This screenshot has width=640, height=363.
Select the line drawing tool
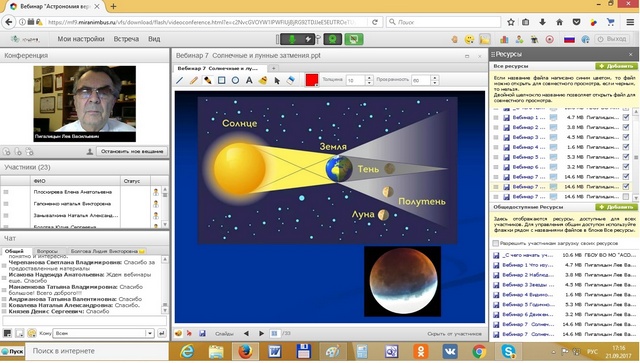point(180,80)
